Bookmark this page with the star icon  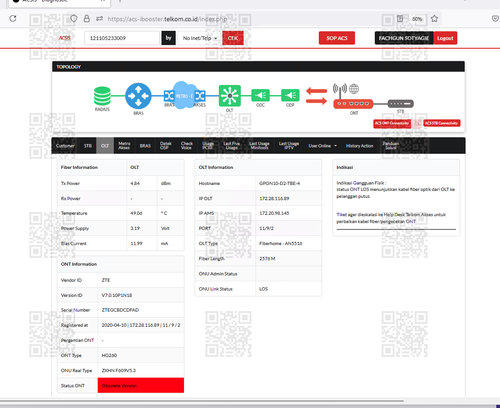click(434, 19)
